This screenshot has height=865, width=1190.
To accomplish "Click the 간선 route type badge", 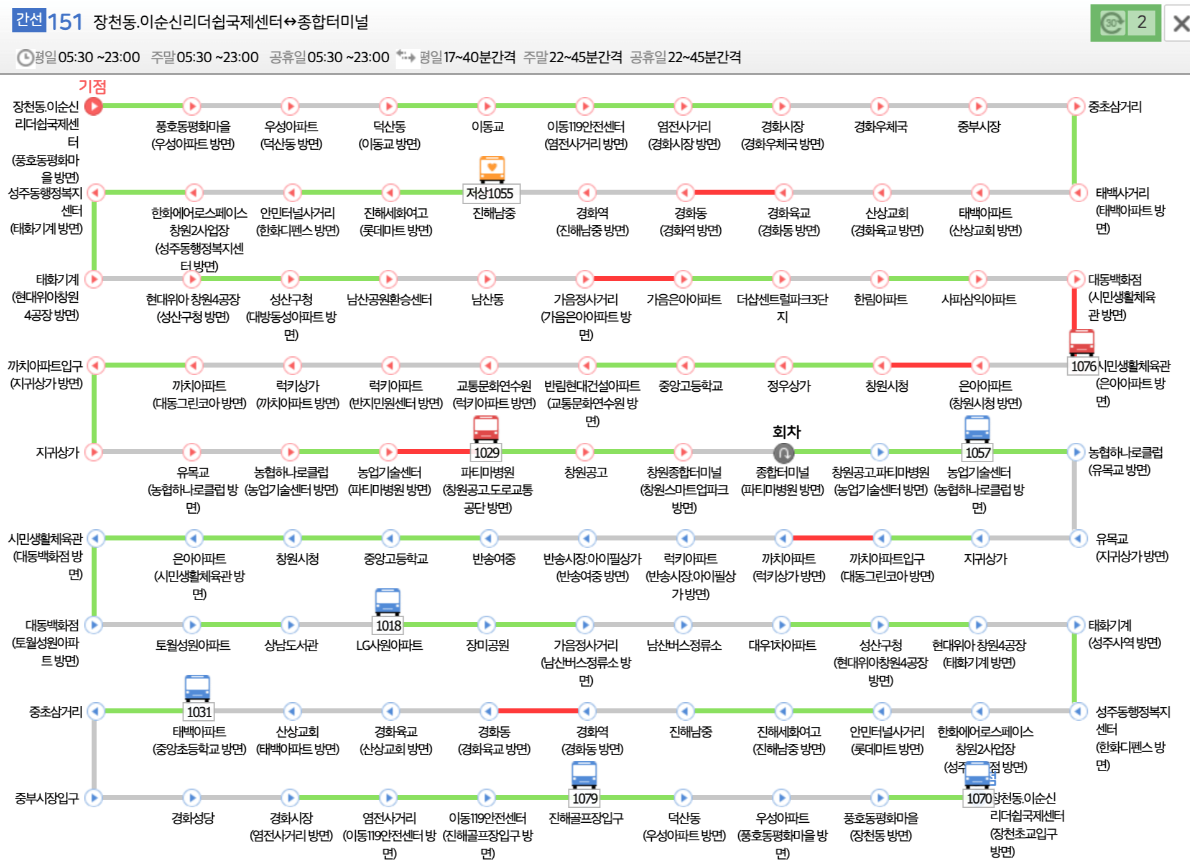I will tap(29, 20).
